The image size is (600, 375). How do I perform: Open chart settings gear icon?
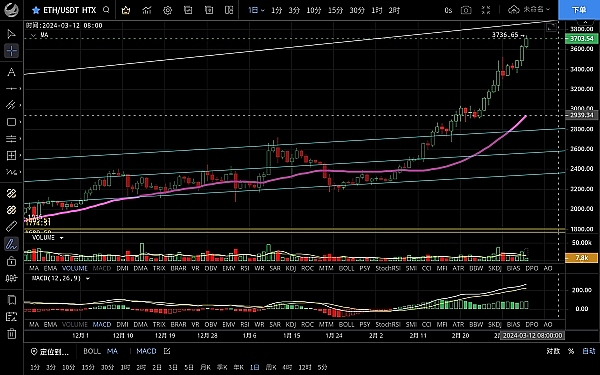click(x=168, y=10)
